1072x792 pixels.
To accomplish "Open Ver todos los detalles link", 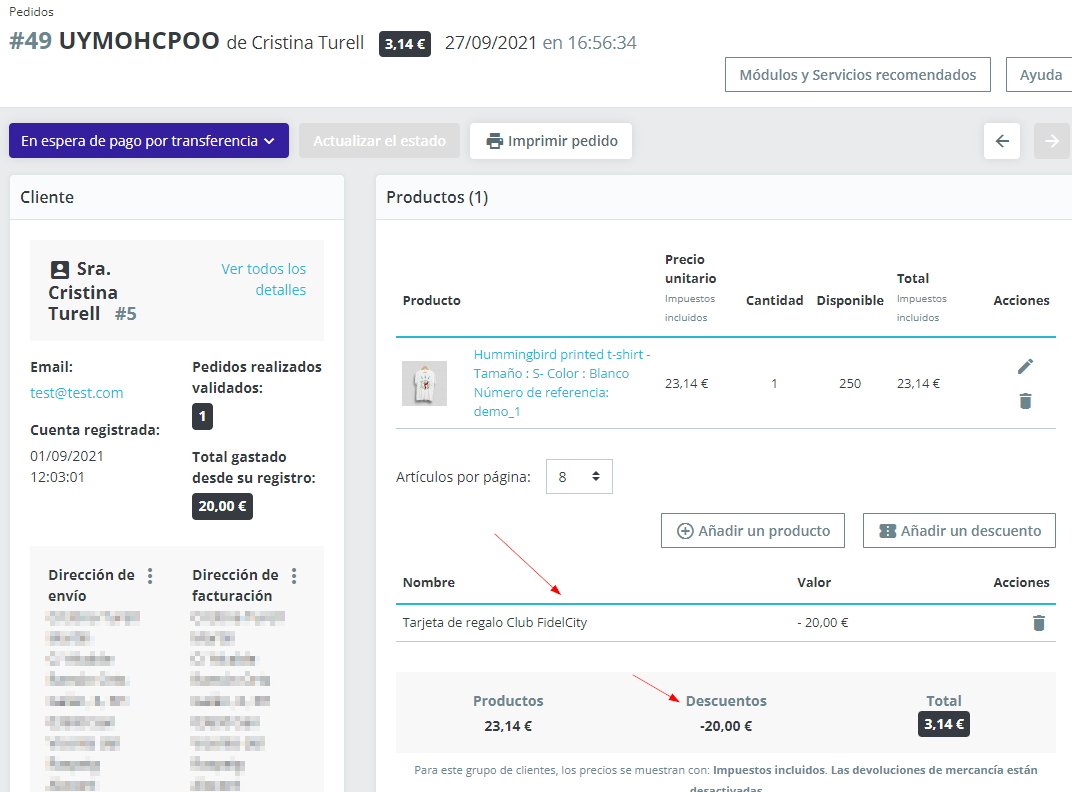I will (x=264, y=279).
